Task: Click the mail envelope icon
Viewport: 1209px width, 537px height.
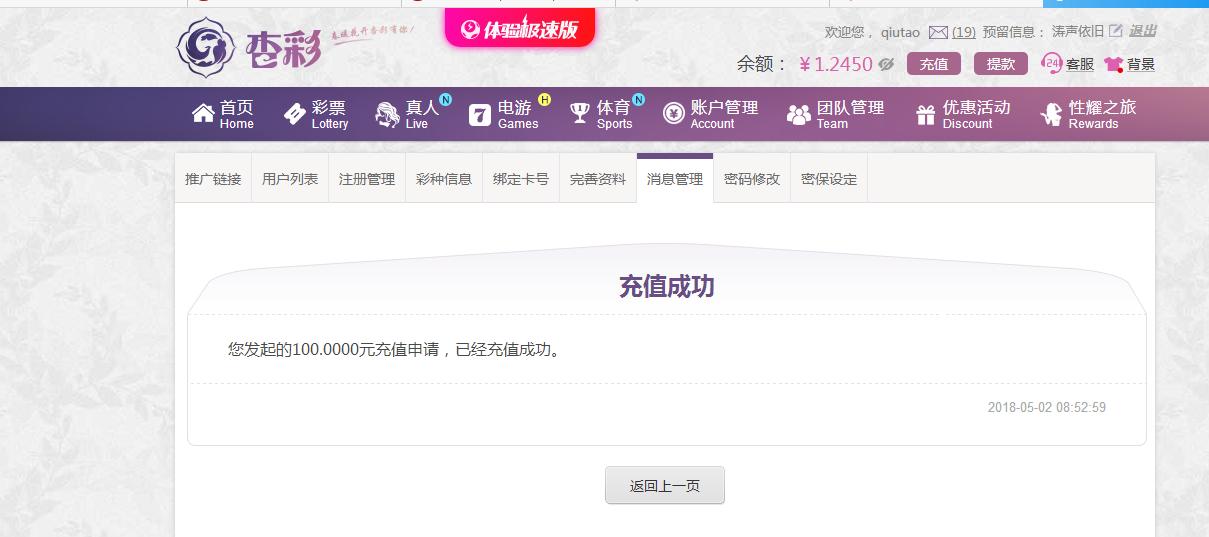Action: click(937, 32)
